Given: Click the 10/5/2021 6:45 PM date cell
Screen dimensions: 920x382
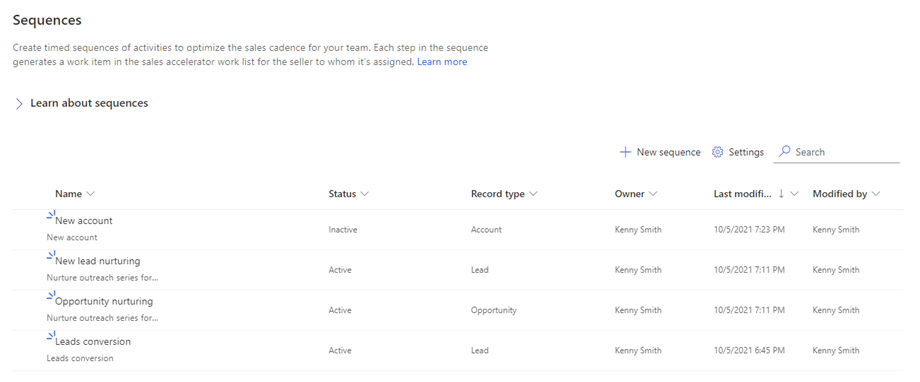Looking at the screenshot, I should pos(749,351).
